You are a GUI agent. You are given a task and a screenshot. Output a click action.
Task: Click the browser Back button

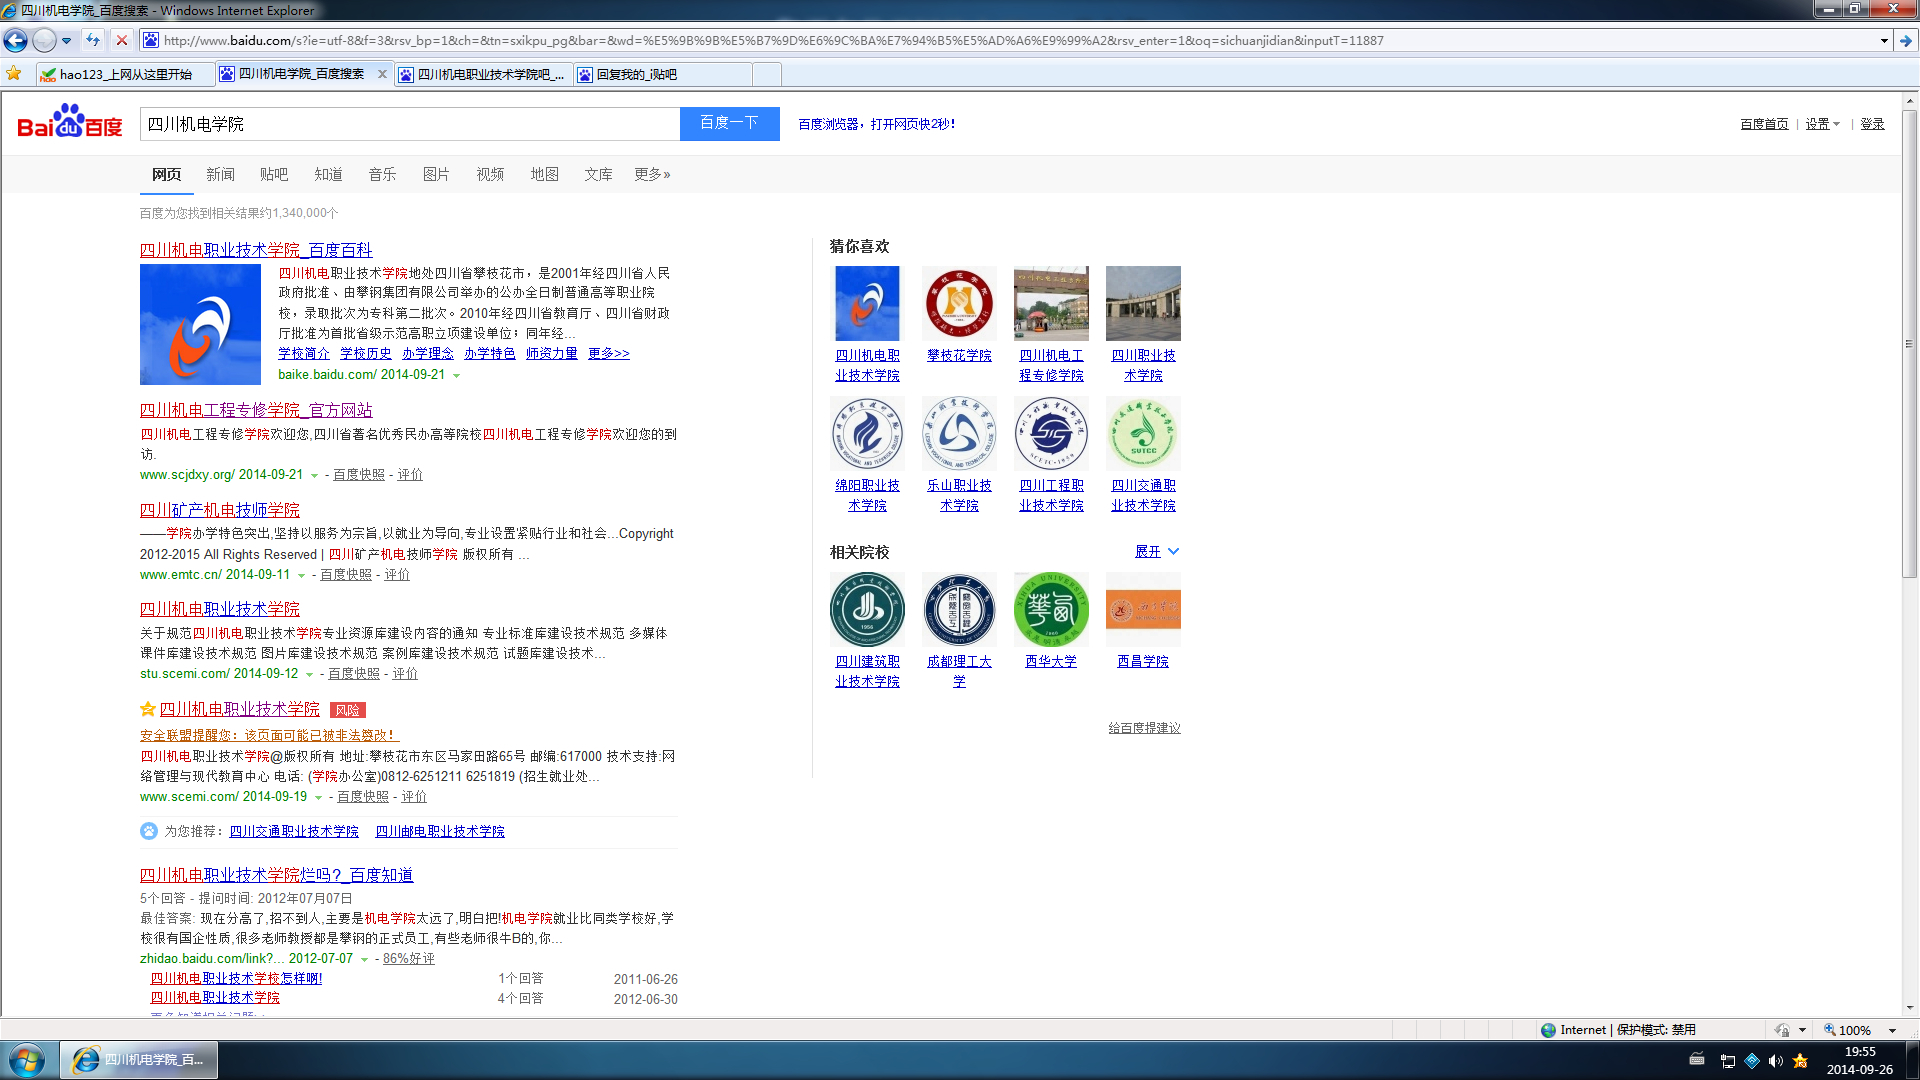(15, 40)
